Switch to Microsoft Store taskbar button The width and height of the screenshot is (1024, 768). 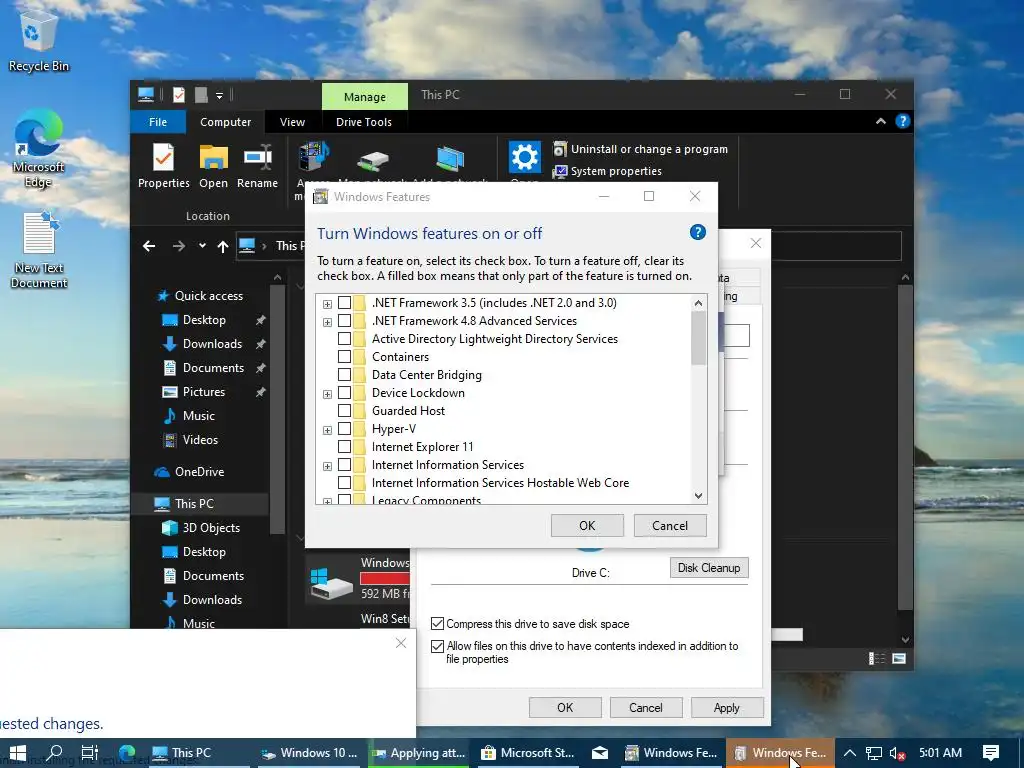(528, 753)
